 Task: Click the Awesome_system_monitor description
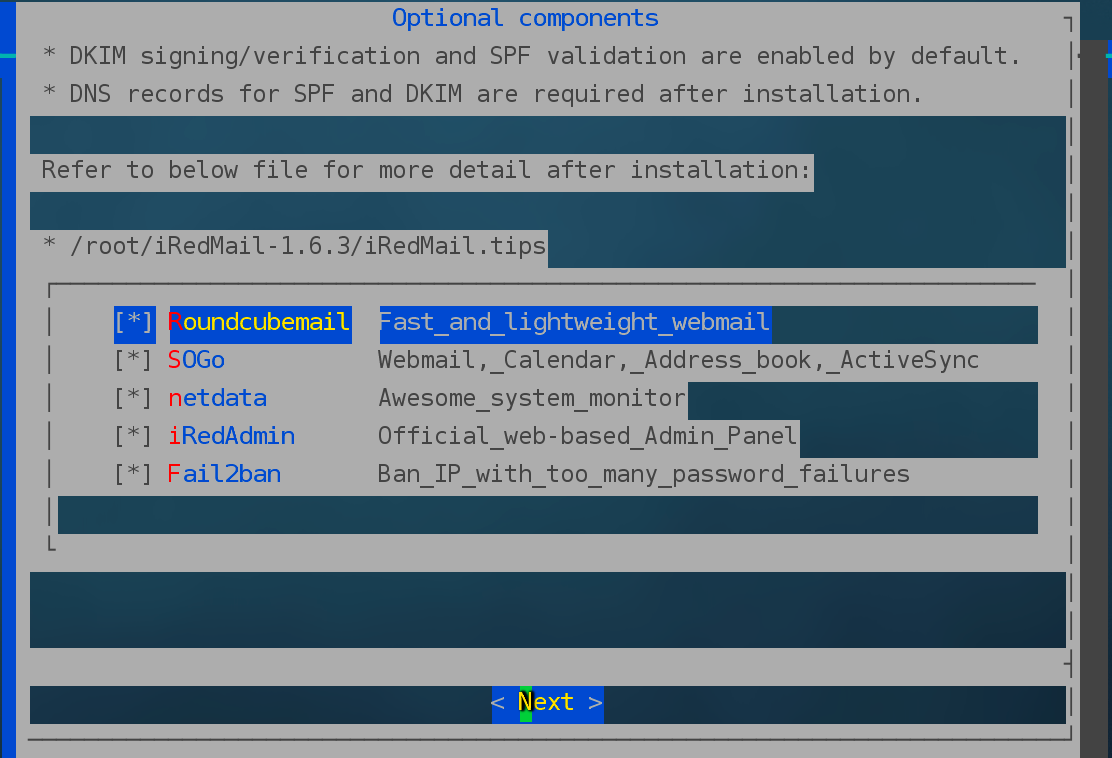click(532, 398)
